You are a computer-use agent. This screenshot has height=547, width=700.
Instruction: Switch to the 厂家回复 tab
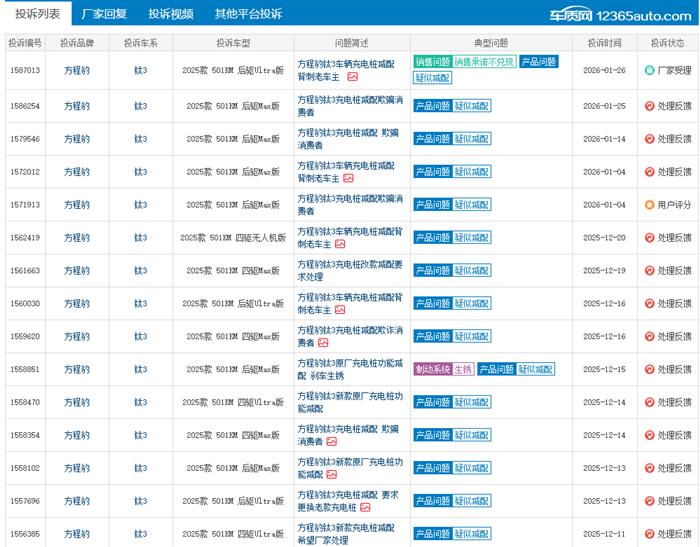coord(104,14)
